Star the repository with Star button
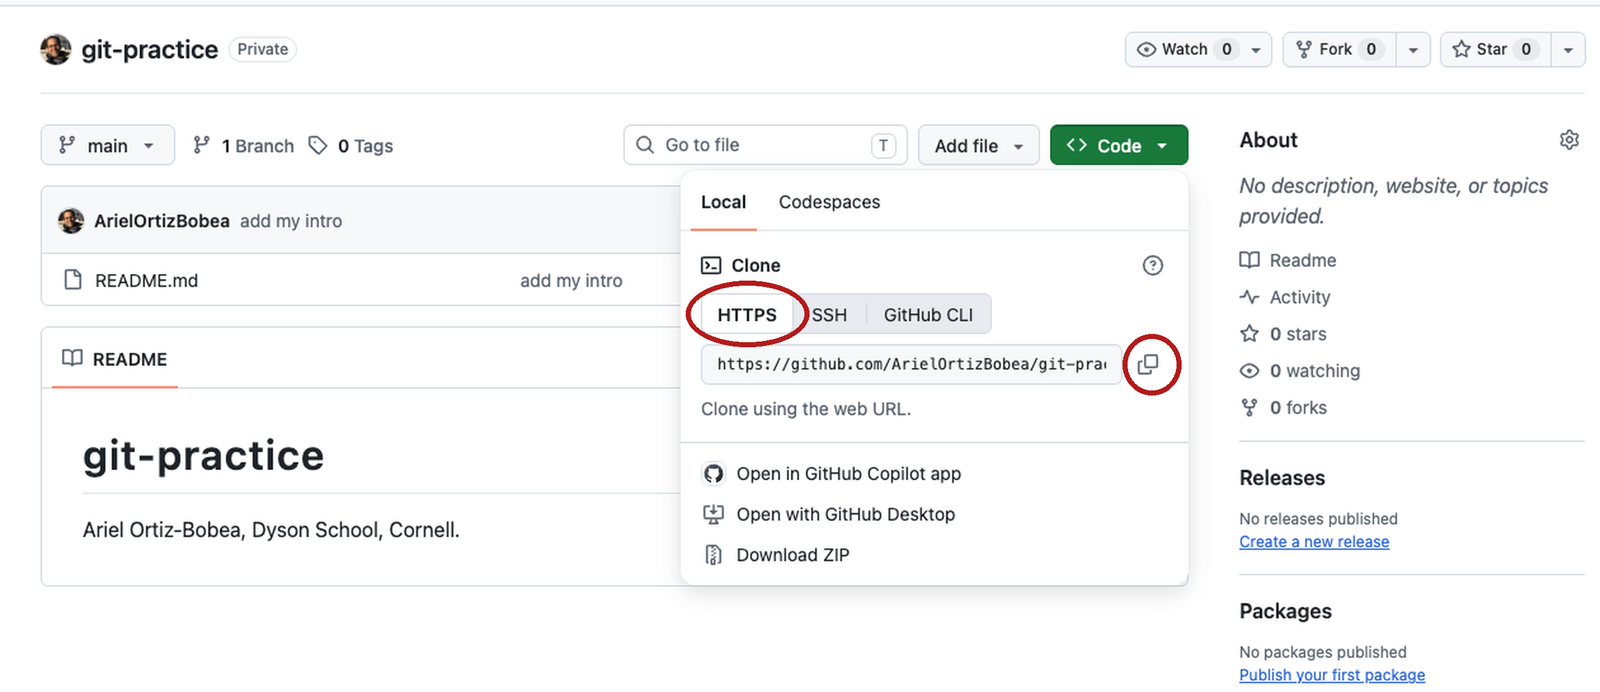Viewport: 1600px width, 692px height. pyautogui.click(x=1496, y=49)
